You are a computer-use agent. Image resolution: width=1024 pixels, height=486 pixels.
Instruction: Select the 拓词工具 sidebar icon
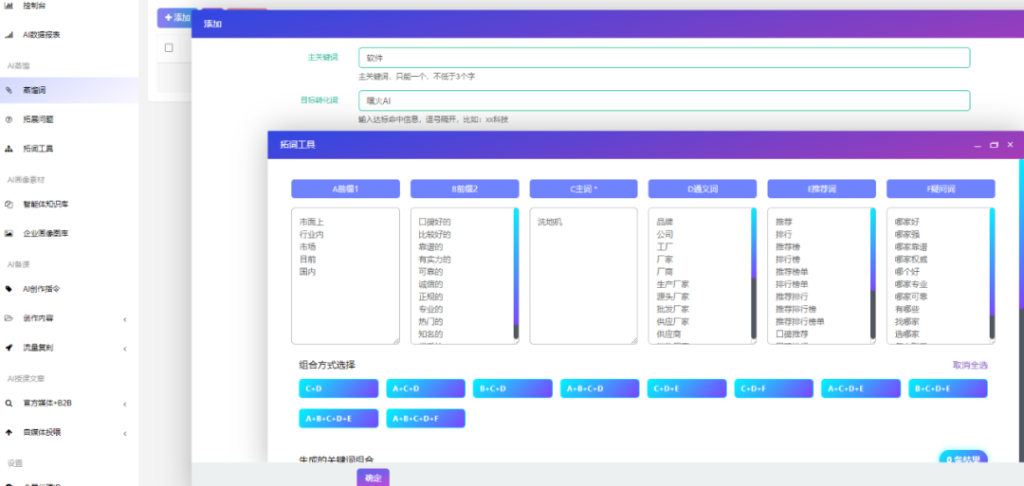tap(9, 148)
